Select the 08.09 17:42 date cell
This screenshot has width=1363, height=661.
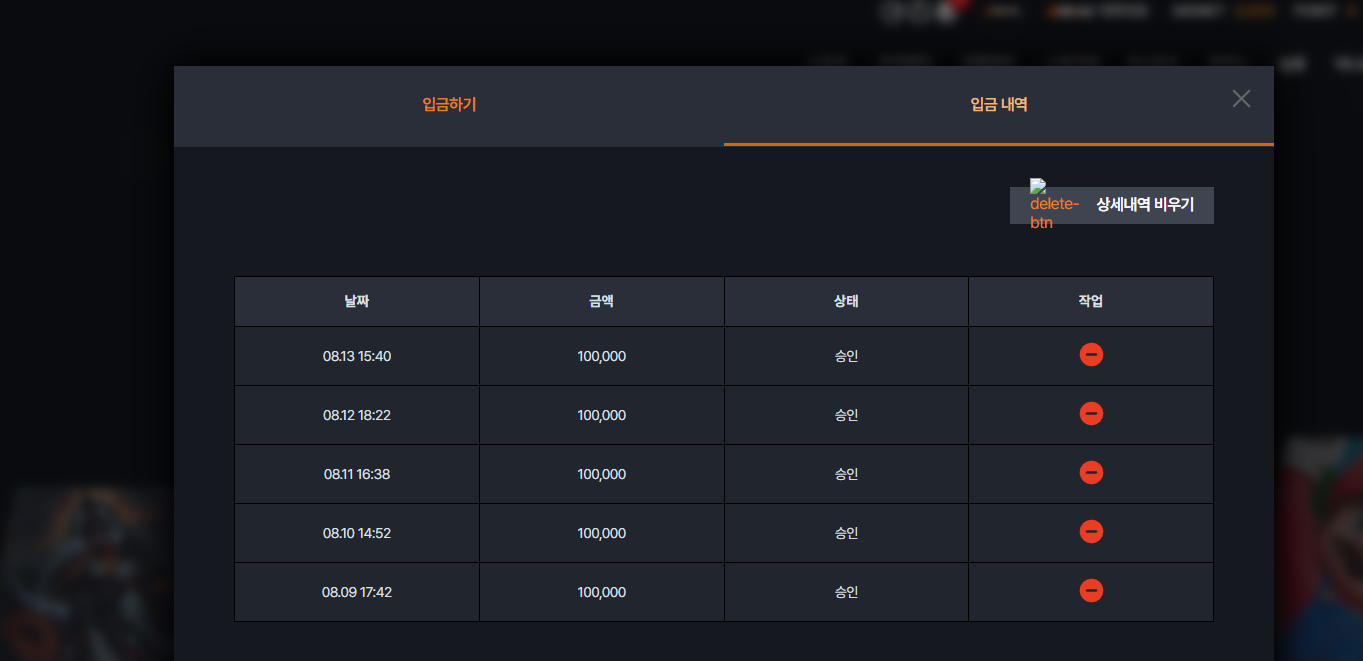pos(357,592)
